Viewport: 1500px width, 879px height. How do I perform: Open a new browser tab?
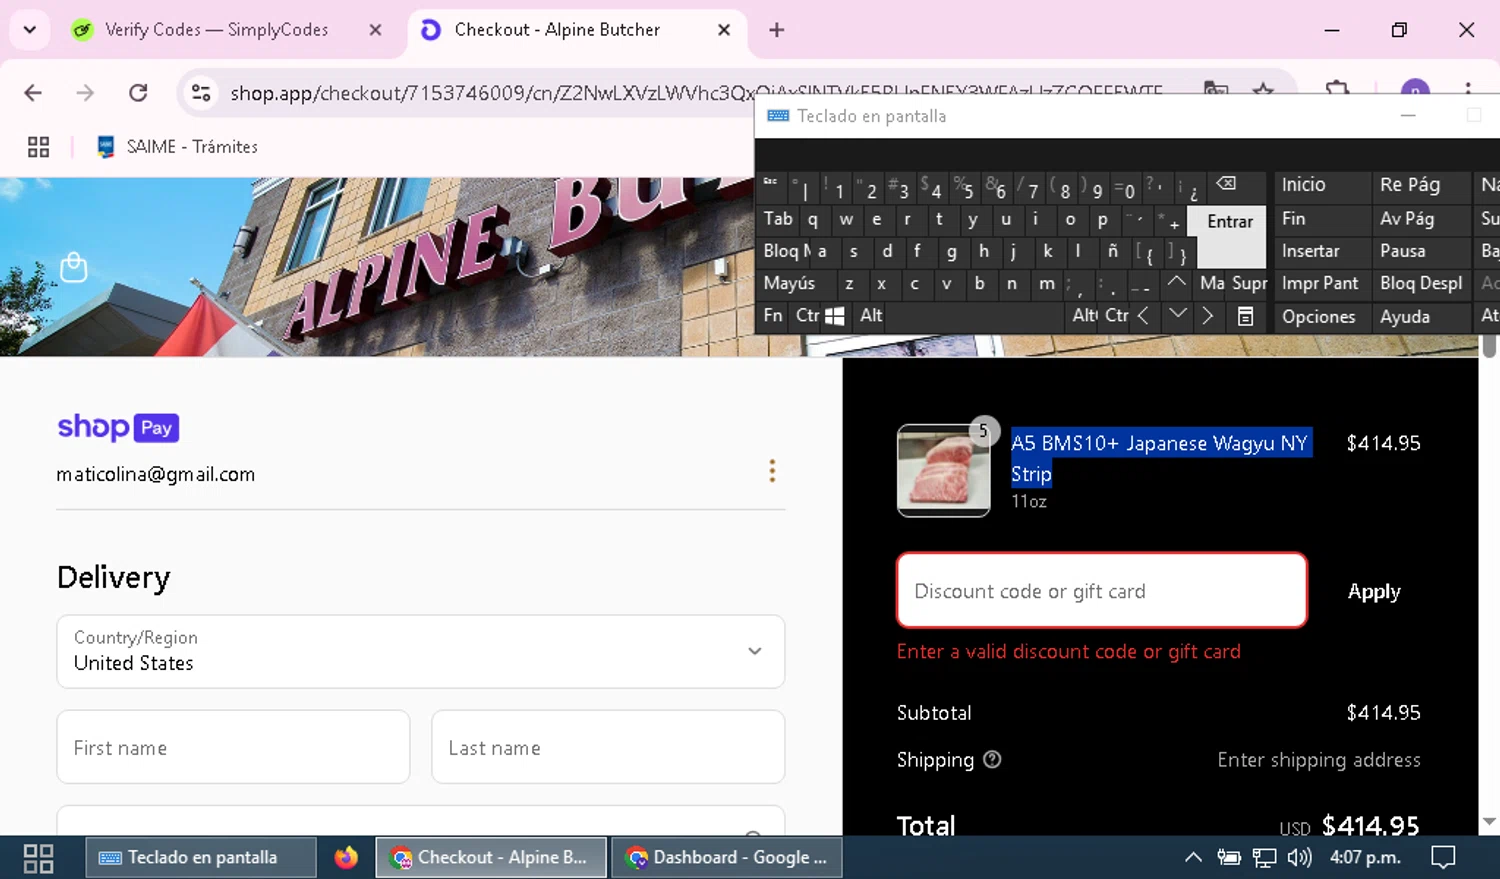[x=776, y=30]
